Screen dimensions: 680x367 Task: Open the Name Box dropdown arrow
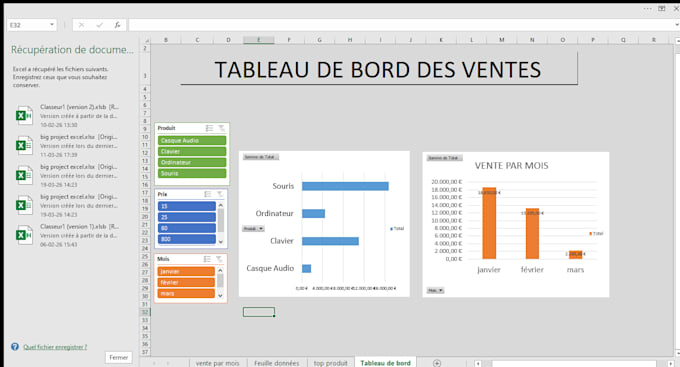coord(52,25)
